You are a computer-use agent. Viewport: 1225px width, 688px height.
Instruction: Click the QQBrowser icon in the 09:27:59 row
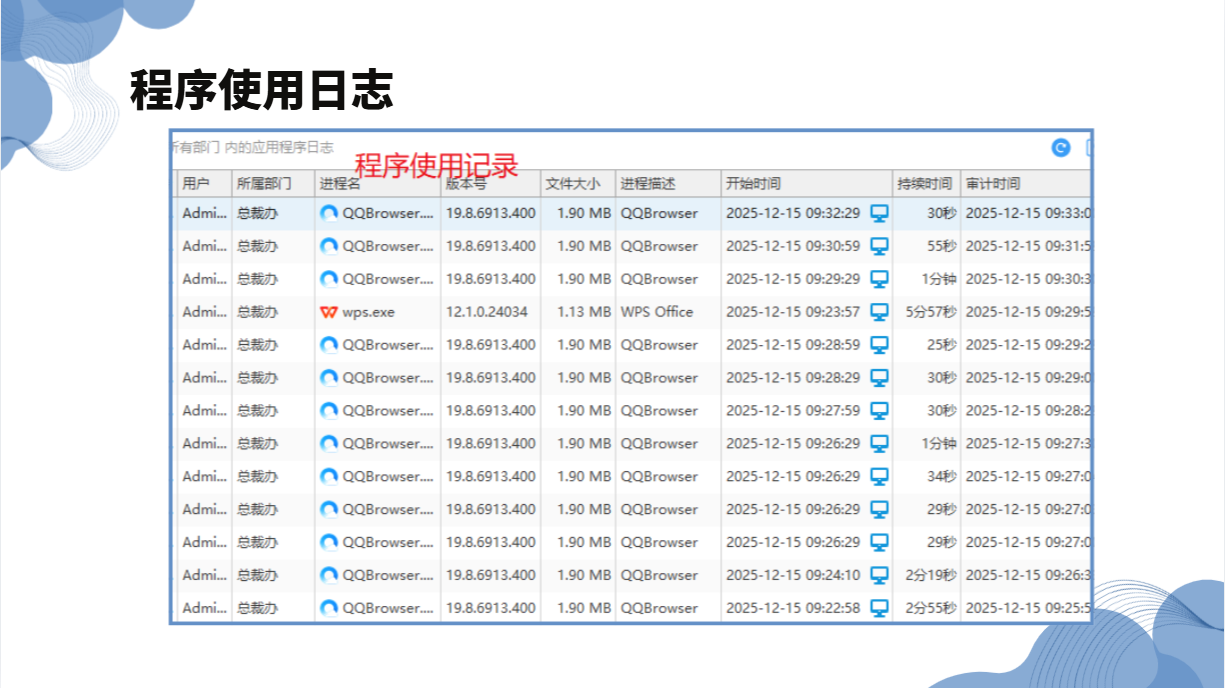pyautogui.click(x=329, y=411)
